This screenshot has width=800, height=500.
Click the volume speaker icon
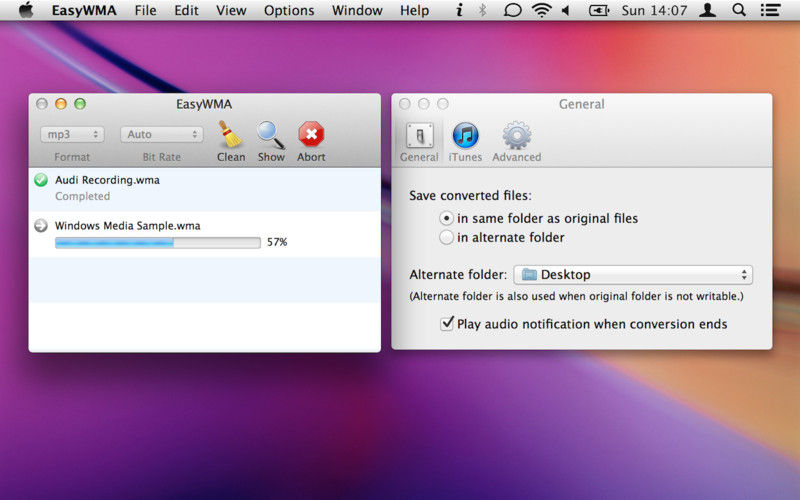coord(566,10)
